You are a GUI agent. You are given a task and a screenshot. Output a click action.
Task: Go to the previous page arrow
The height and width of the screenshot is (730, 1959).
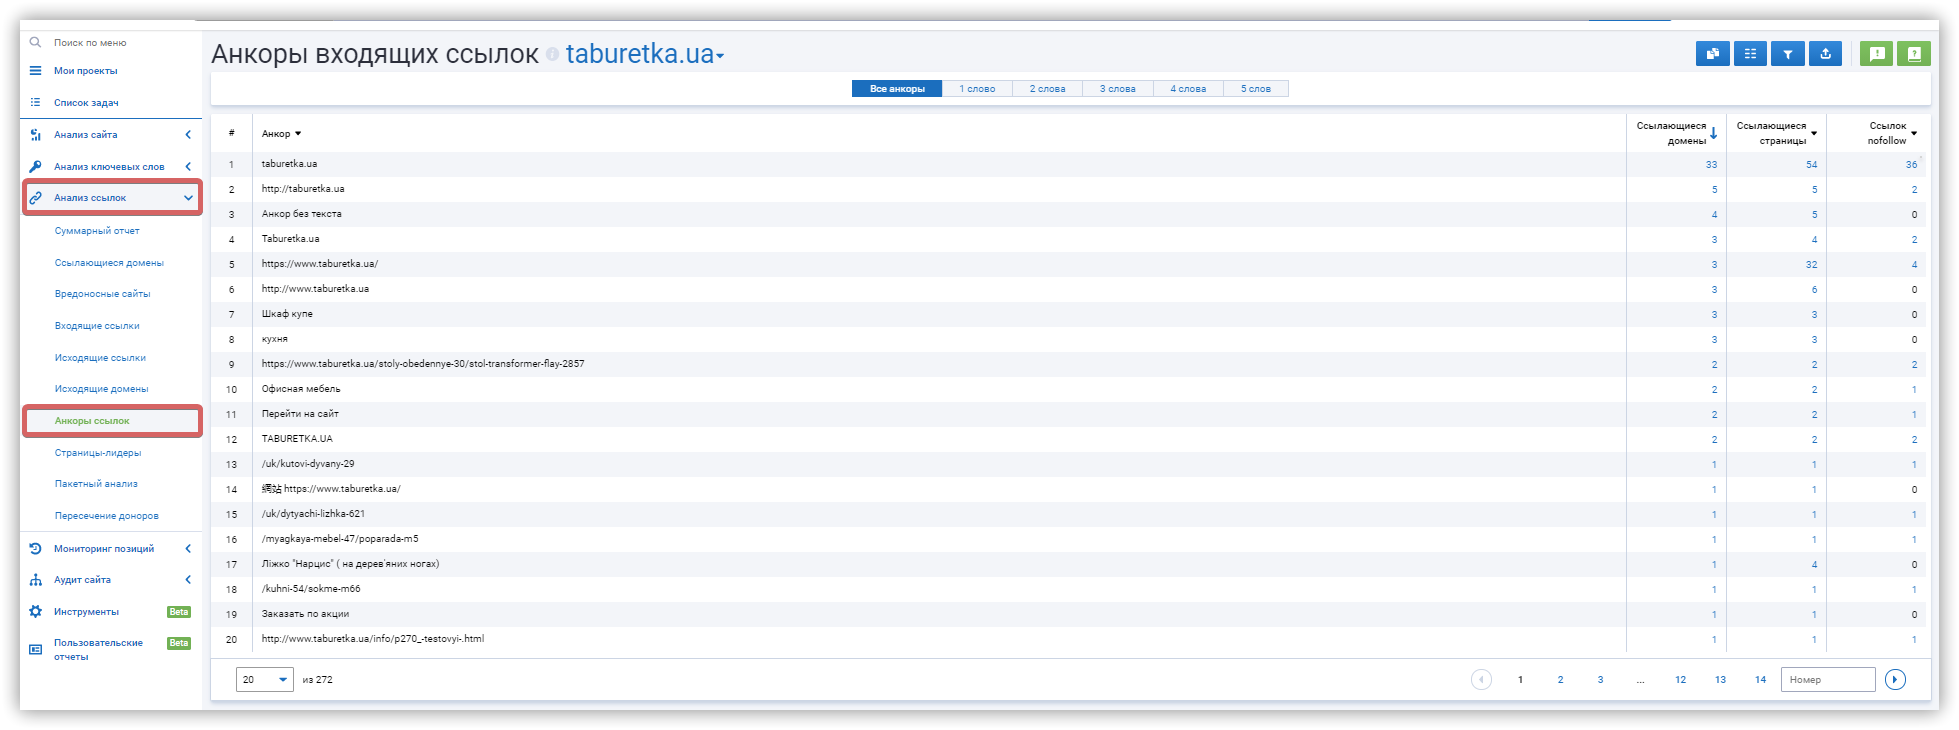pyautogui.click(x=1481, y=680)
